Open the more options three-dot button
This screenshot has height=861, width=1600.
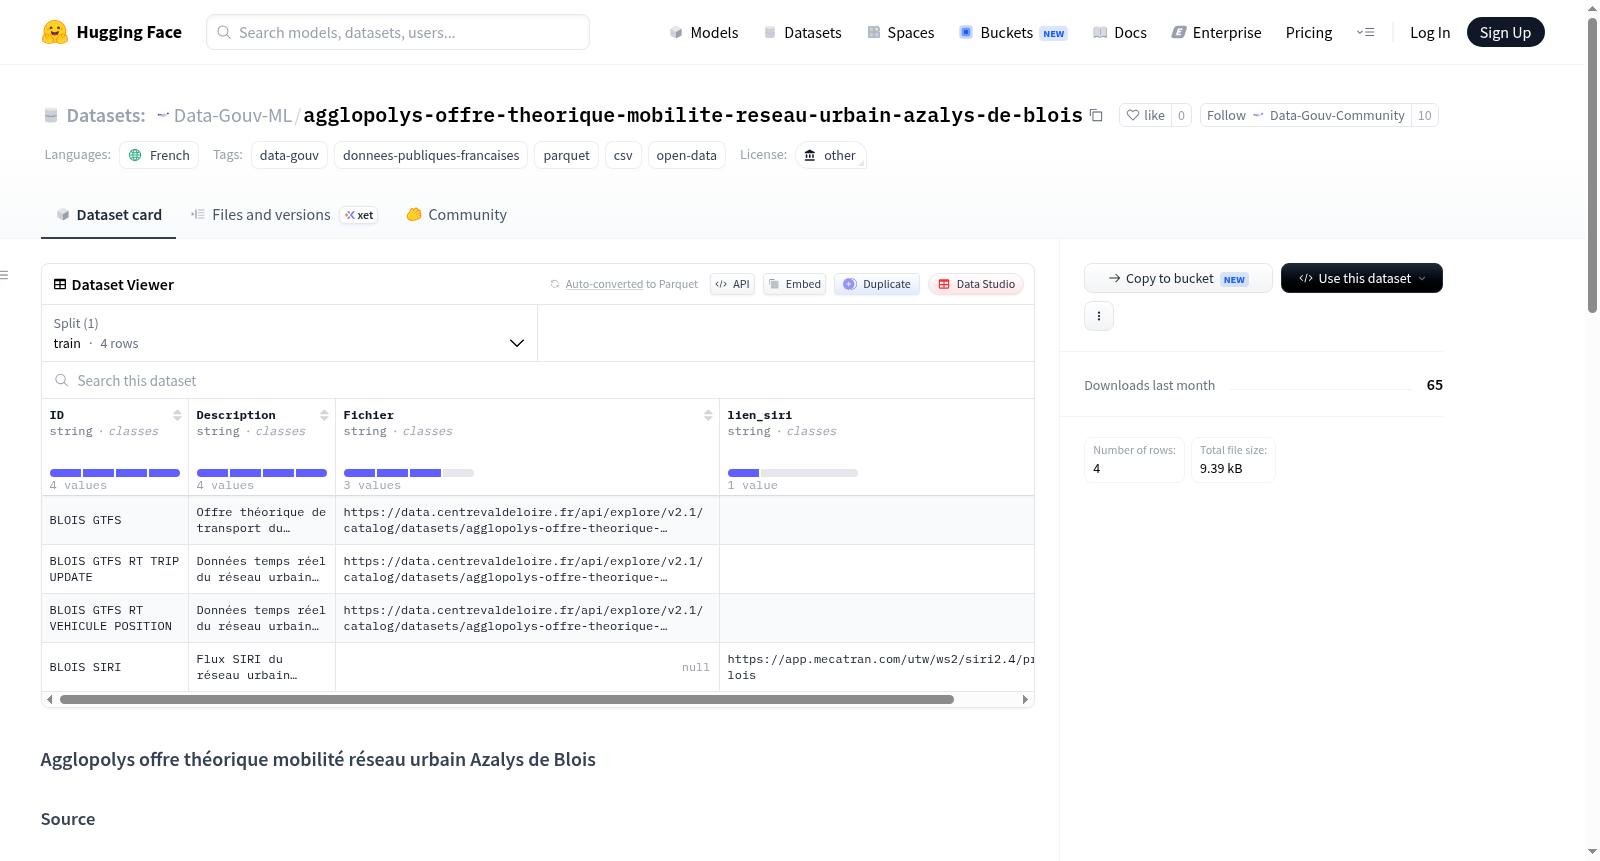pyautogui.click(x=1099, y=316)
